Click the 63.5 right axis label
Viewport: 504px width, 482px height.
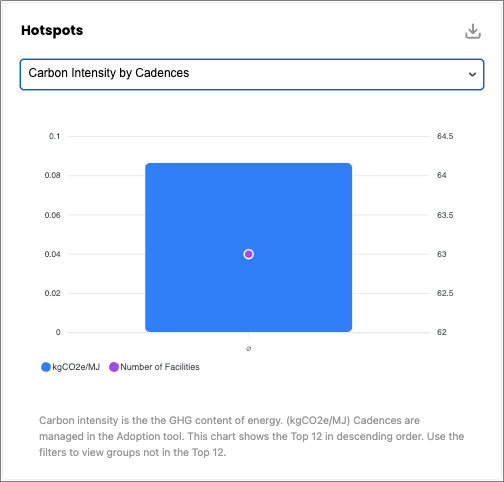coord(445,215)
